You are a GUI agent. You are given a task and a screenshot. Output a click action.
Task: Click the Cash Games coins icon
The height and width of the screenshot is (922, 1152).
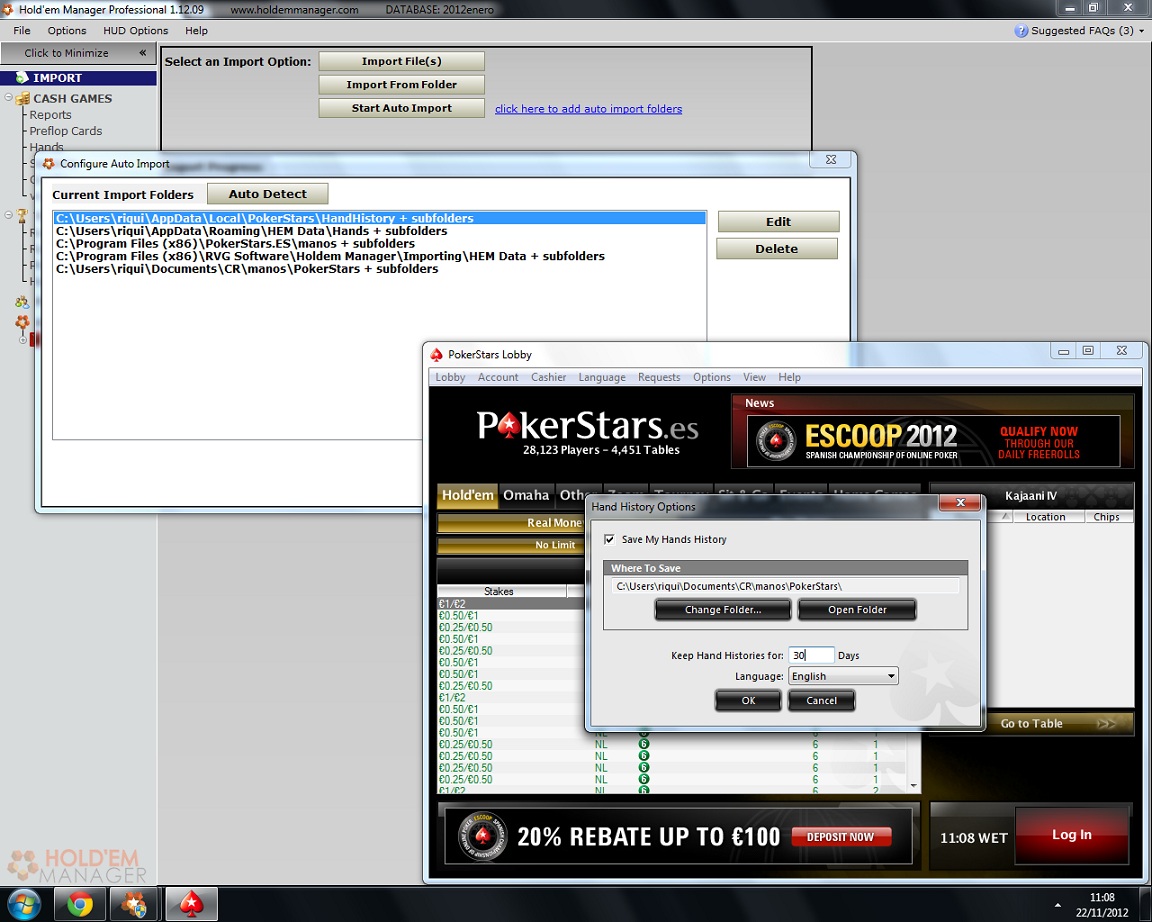click(x=22, y=98)
